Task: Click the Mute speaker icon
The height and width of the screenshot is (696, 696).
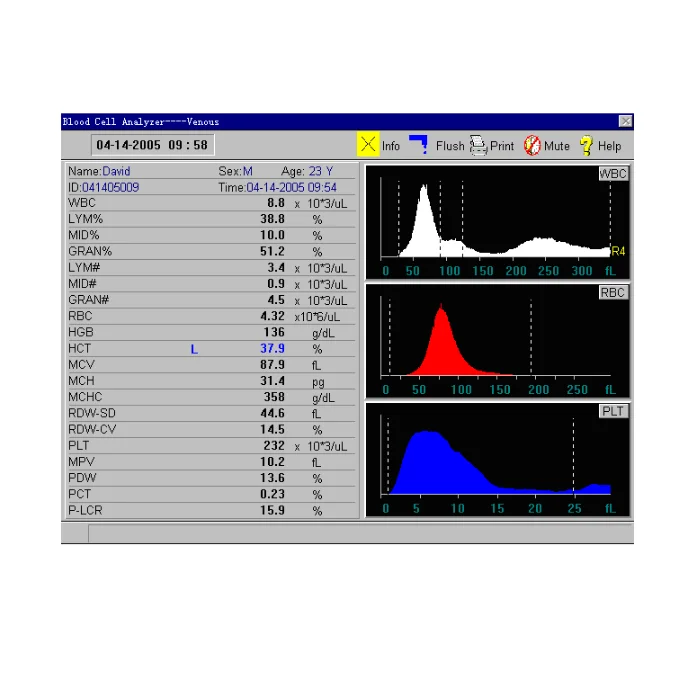Action: tap(532, 146)
